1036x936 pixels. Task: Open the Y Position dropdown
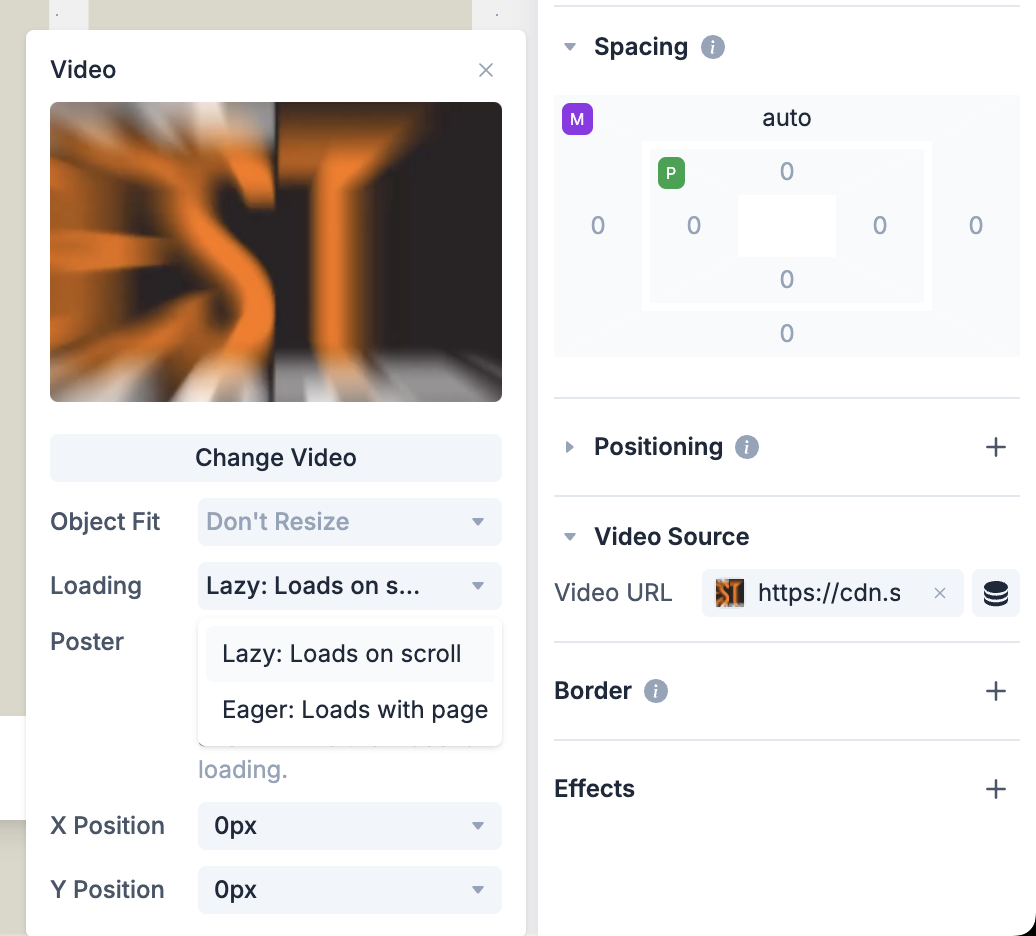pos(350,890)
